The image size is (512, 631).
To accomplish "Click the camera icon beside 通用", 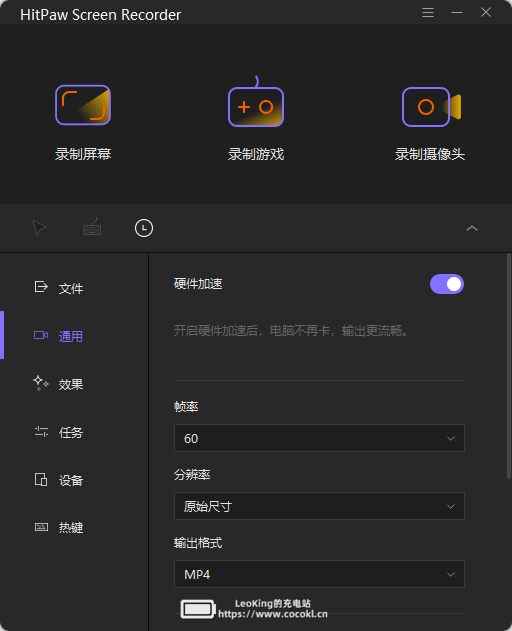I will click(41, 335).
